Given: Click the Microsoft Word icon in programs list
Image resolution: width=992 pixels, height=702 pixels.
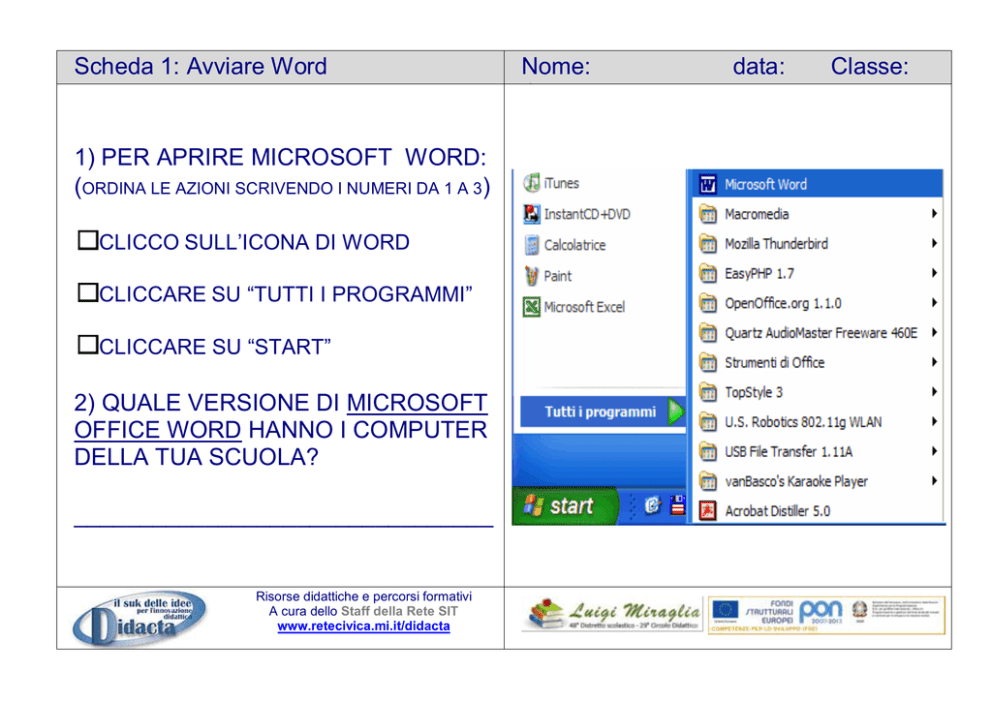Looking at the screenshot, I should [707, 184].
